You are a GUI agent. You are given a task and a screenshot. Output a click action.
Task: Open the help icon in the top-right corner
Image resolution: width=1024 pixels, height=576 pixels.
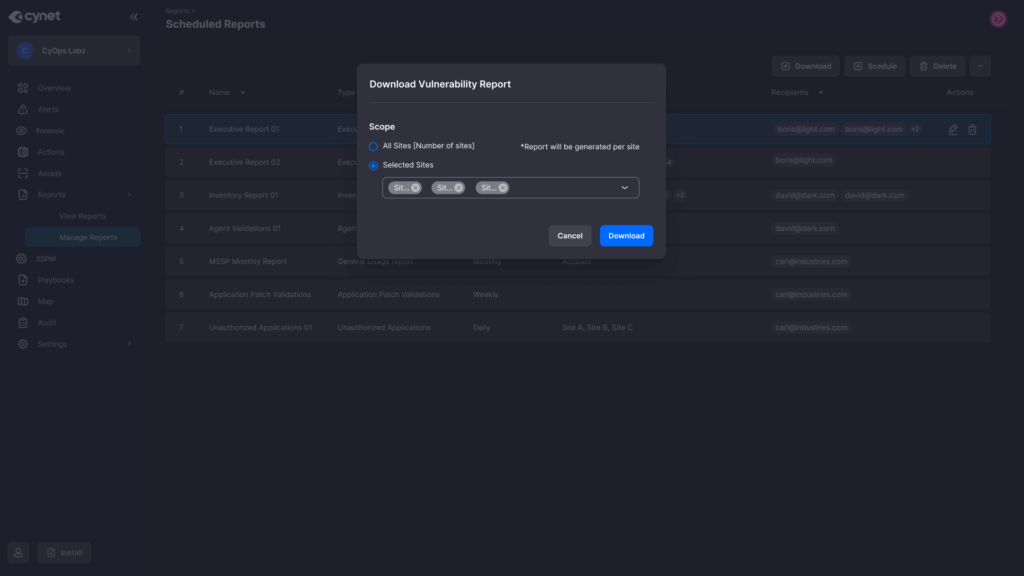(x=997, y=19)
